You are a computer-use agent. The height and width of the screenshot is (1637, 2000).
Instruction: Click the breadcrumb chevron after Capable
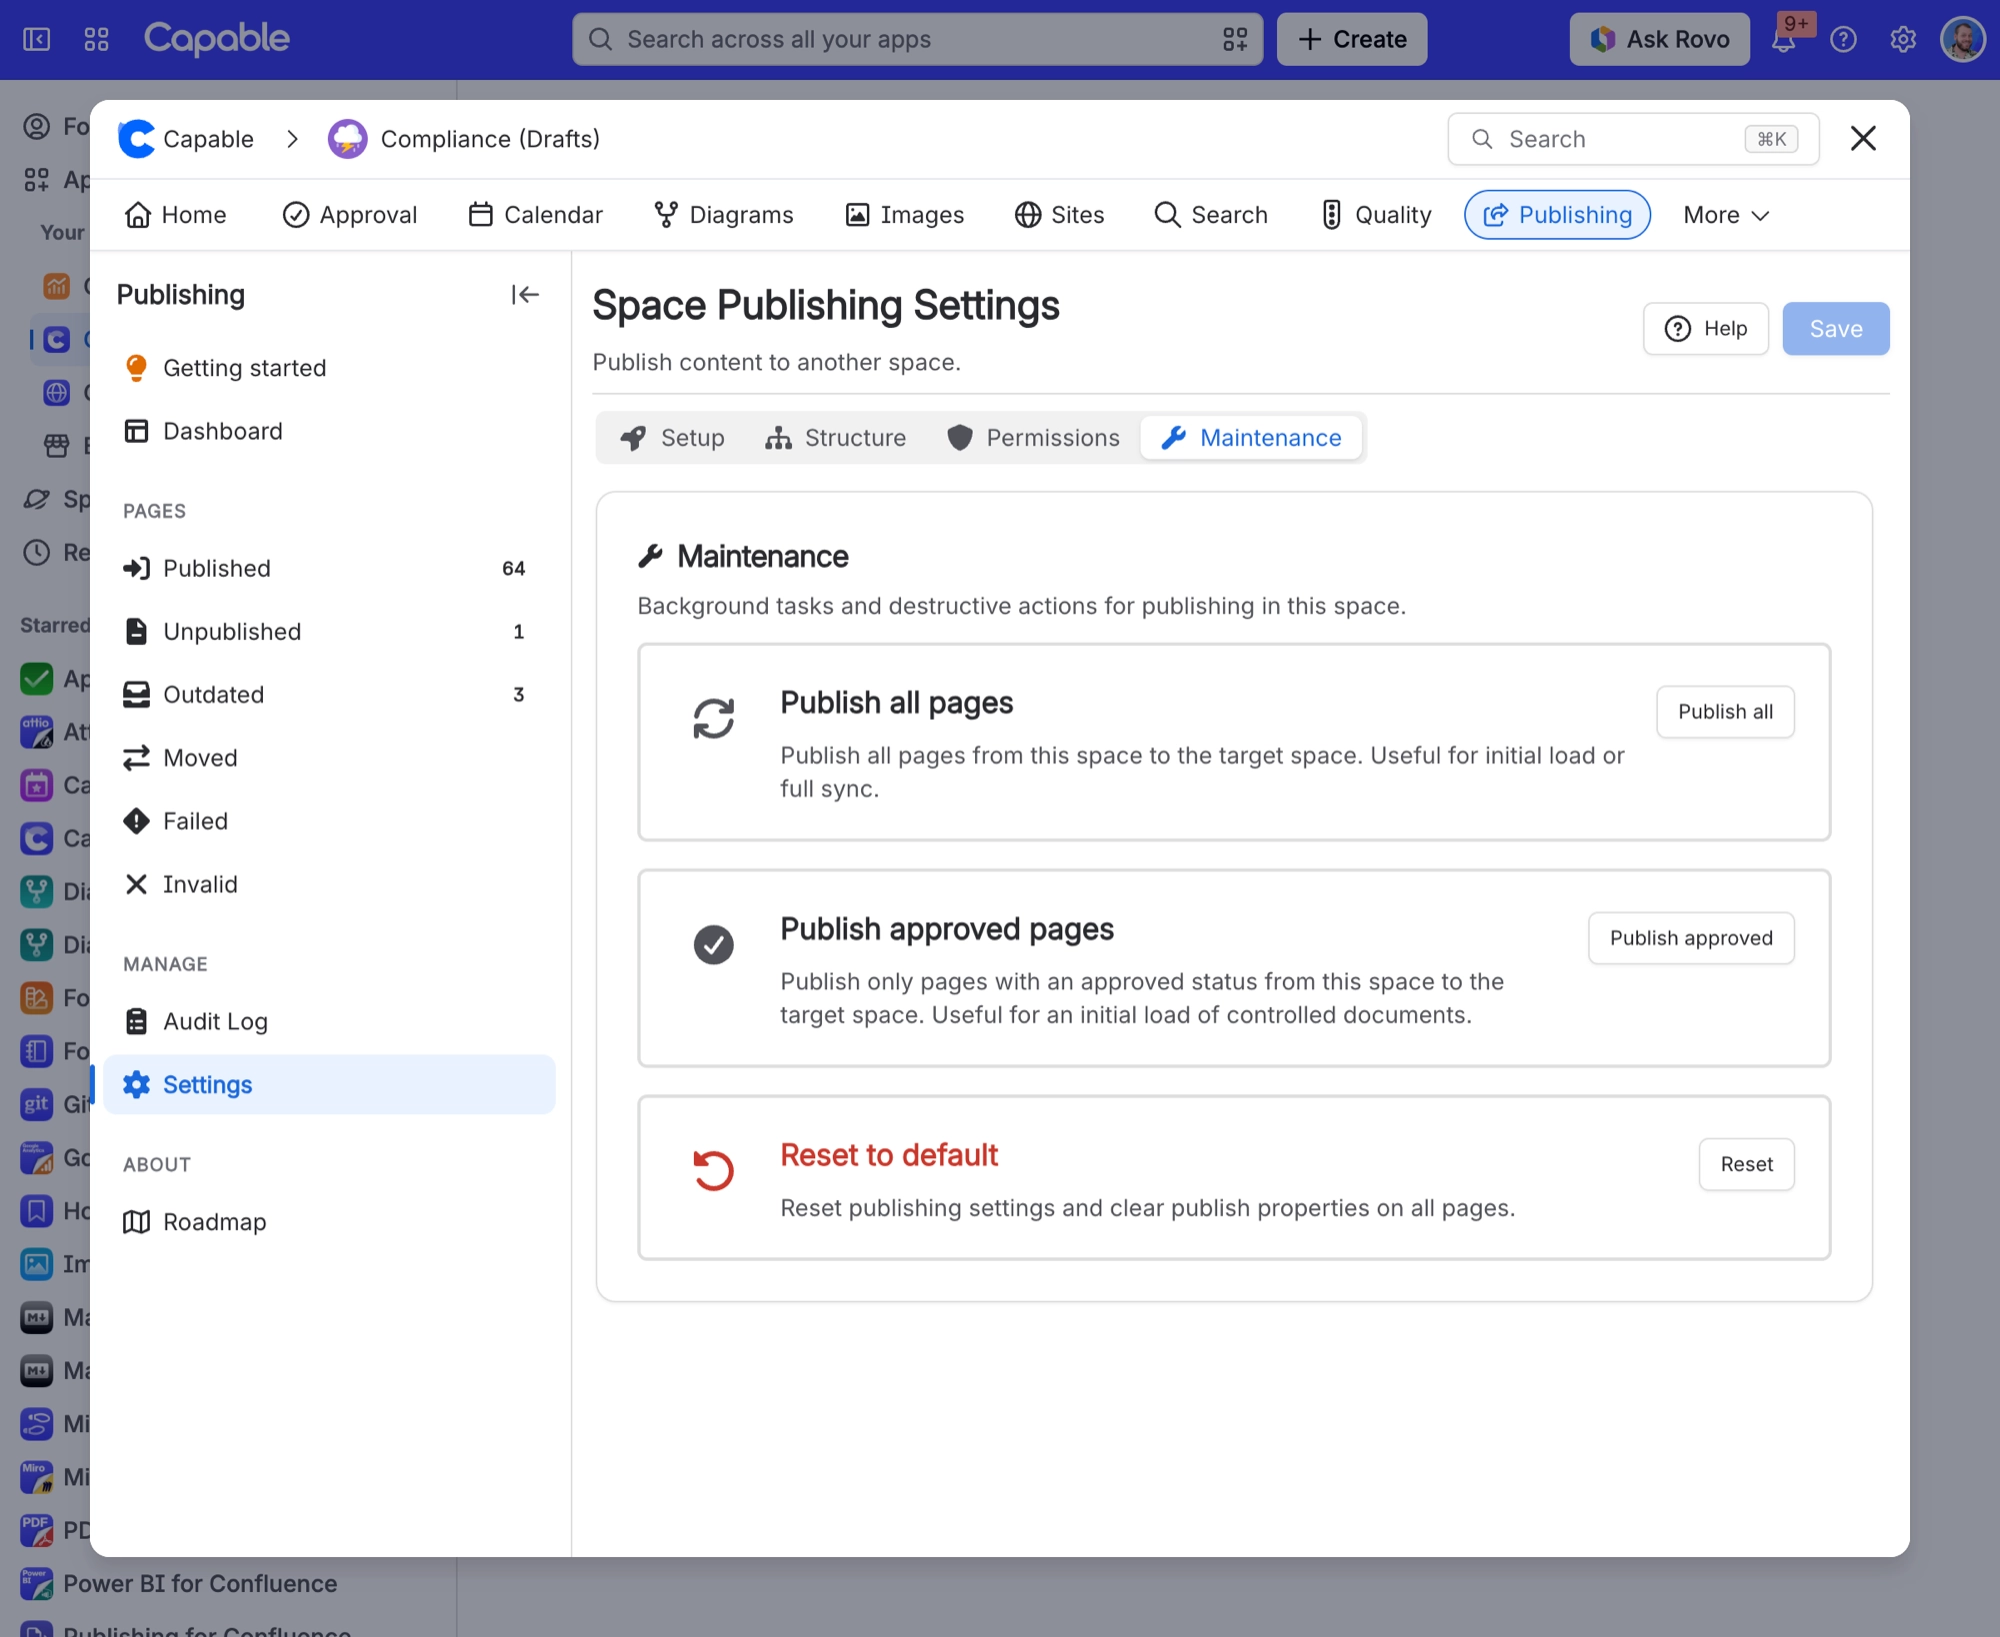tap(292, 139)
